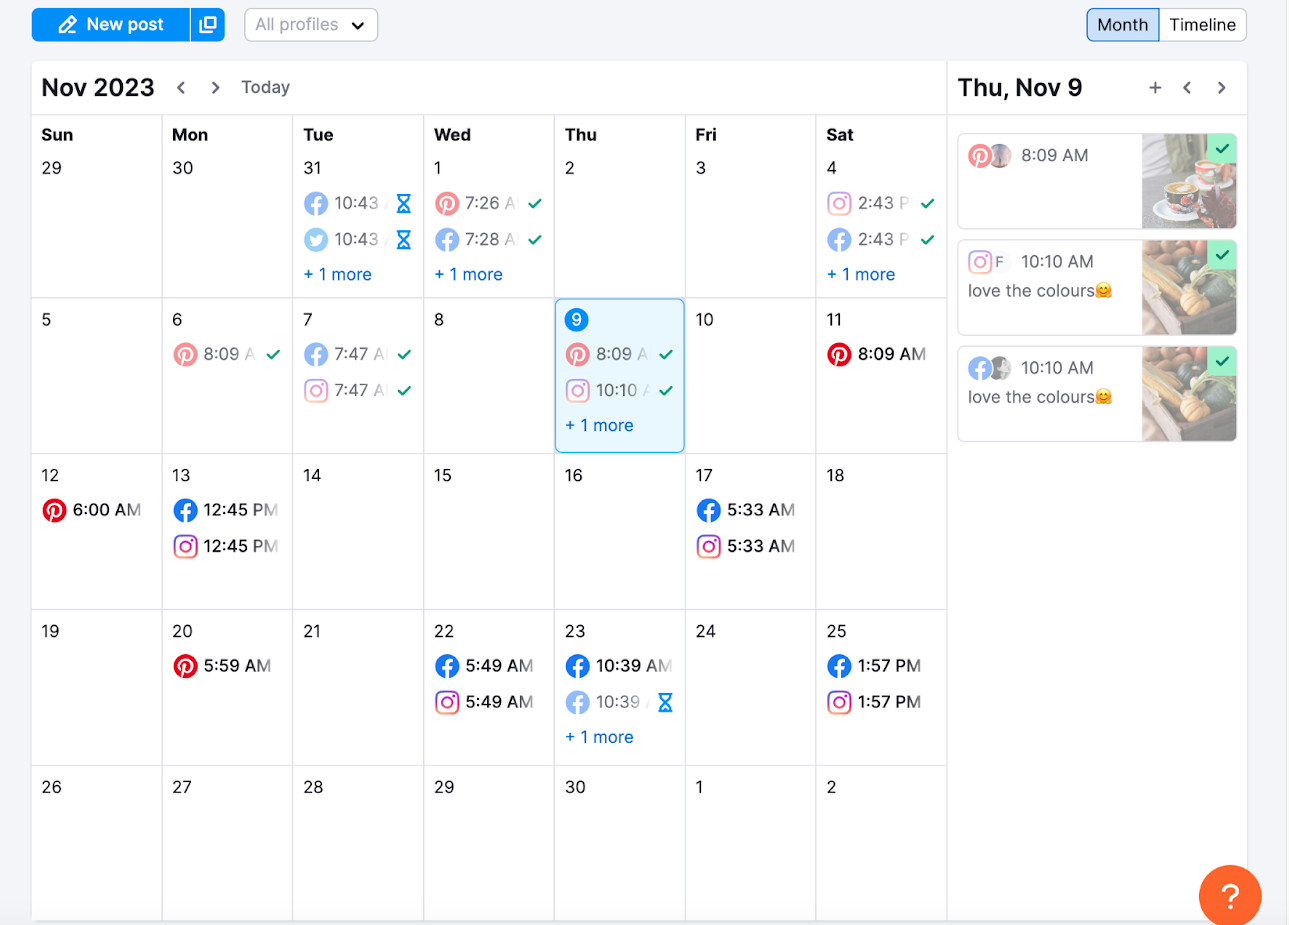Select the Month view toggle

(1122, 24)
